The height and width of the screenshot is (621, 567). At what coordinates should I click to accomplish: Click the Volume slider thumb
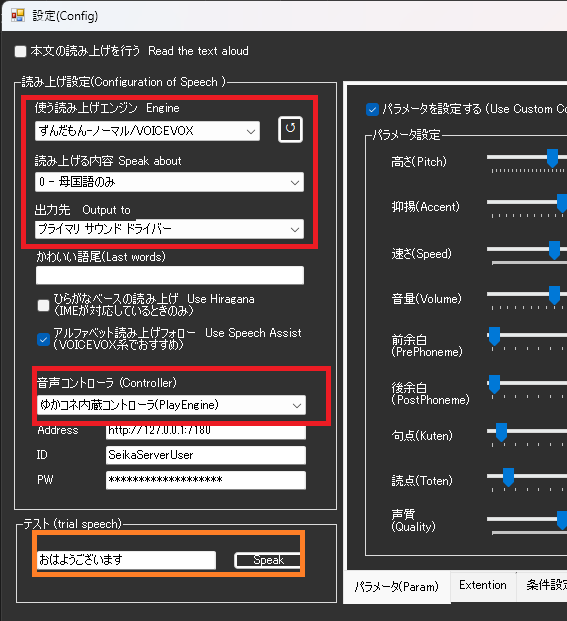554,295
